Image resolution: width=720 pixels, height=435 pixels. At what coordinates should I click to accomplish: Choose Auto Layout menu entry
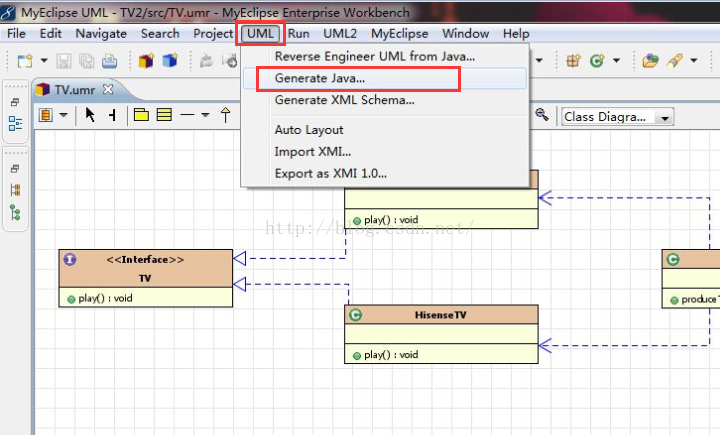click(x=385, y=130)
